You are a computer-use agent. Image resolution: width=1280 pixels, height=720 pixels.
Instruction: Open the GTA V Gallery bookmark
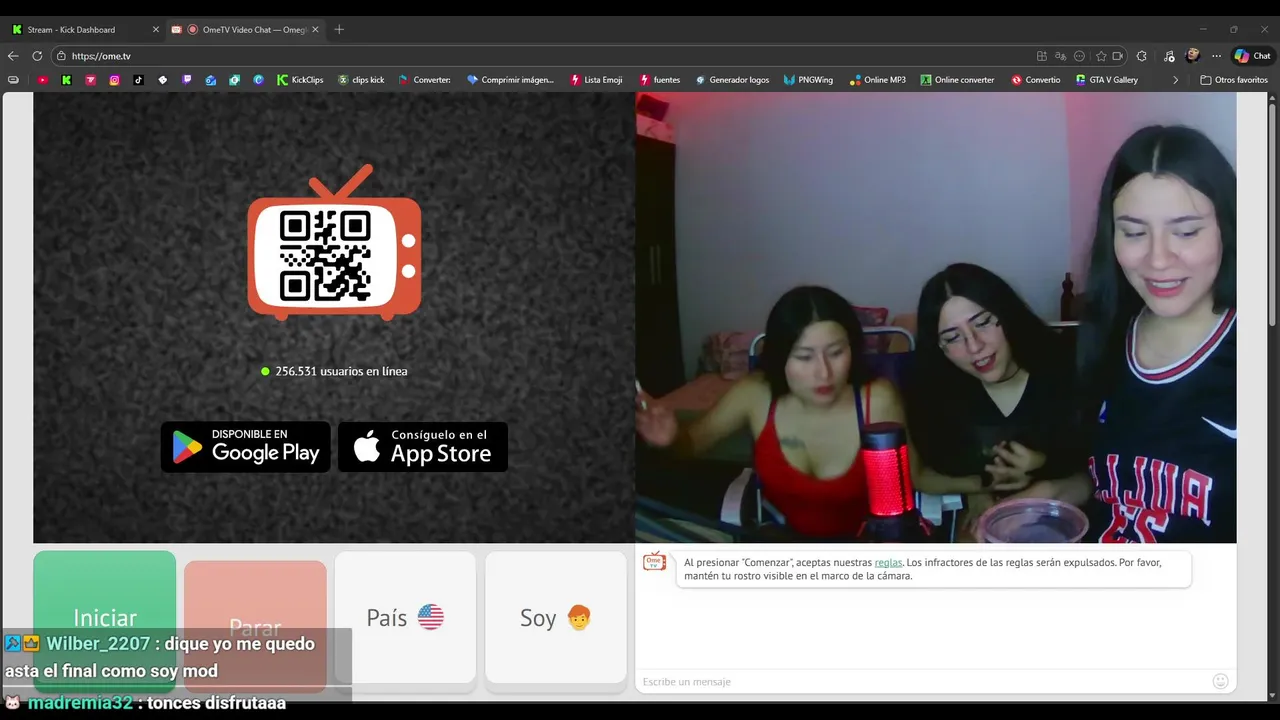click(x=1106, y=80)
